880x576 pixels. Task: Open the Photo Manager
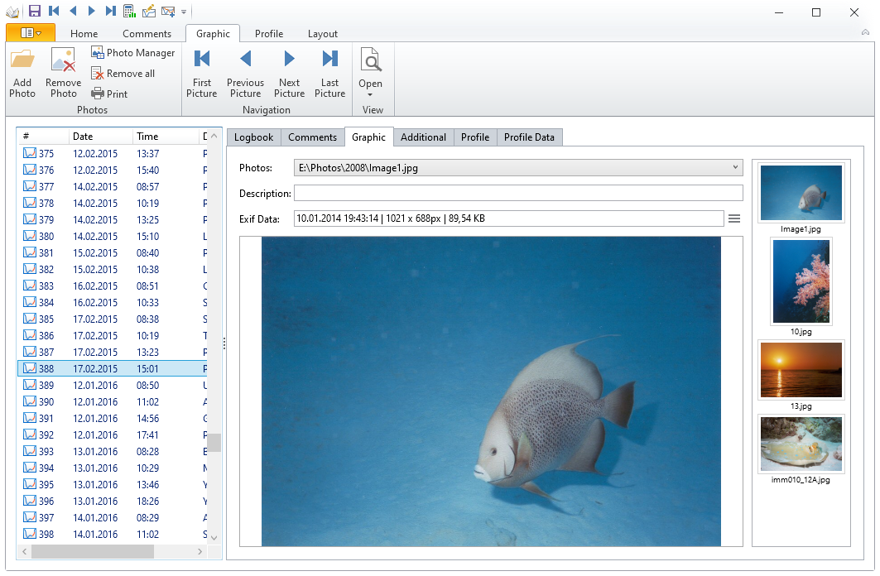click(x=133, y=53)
